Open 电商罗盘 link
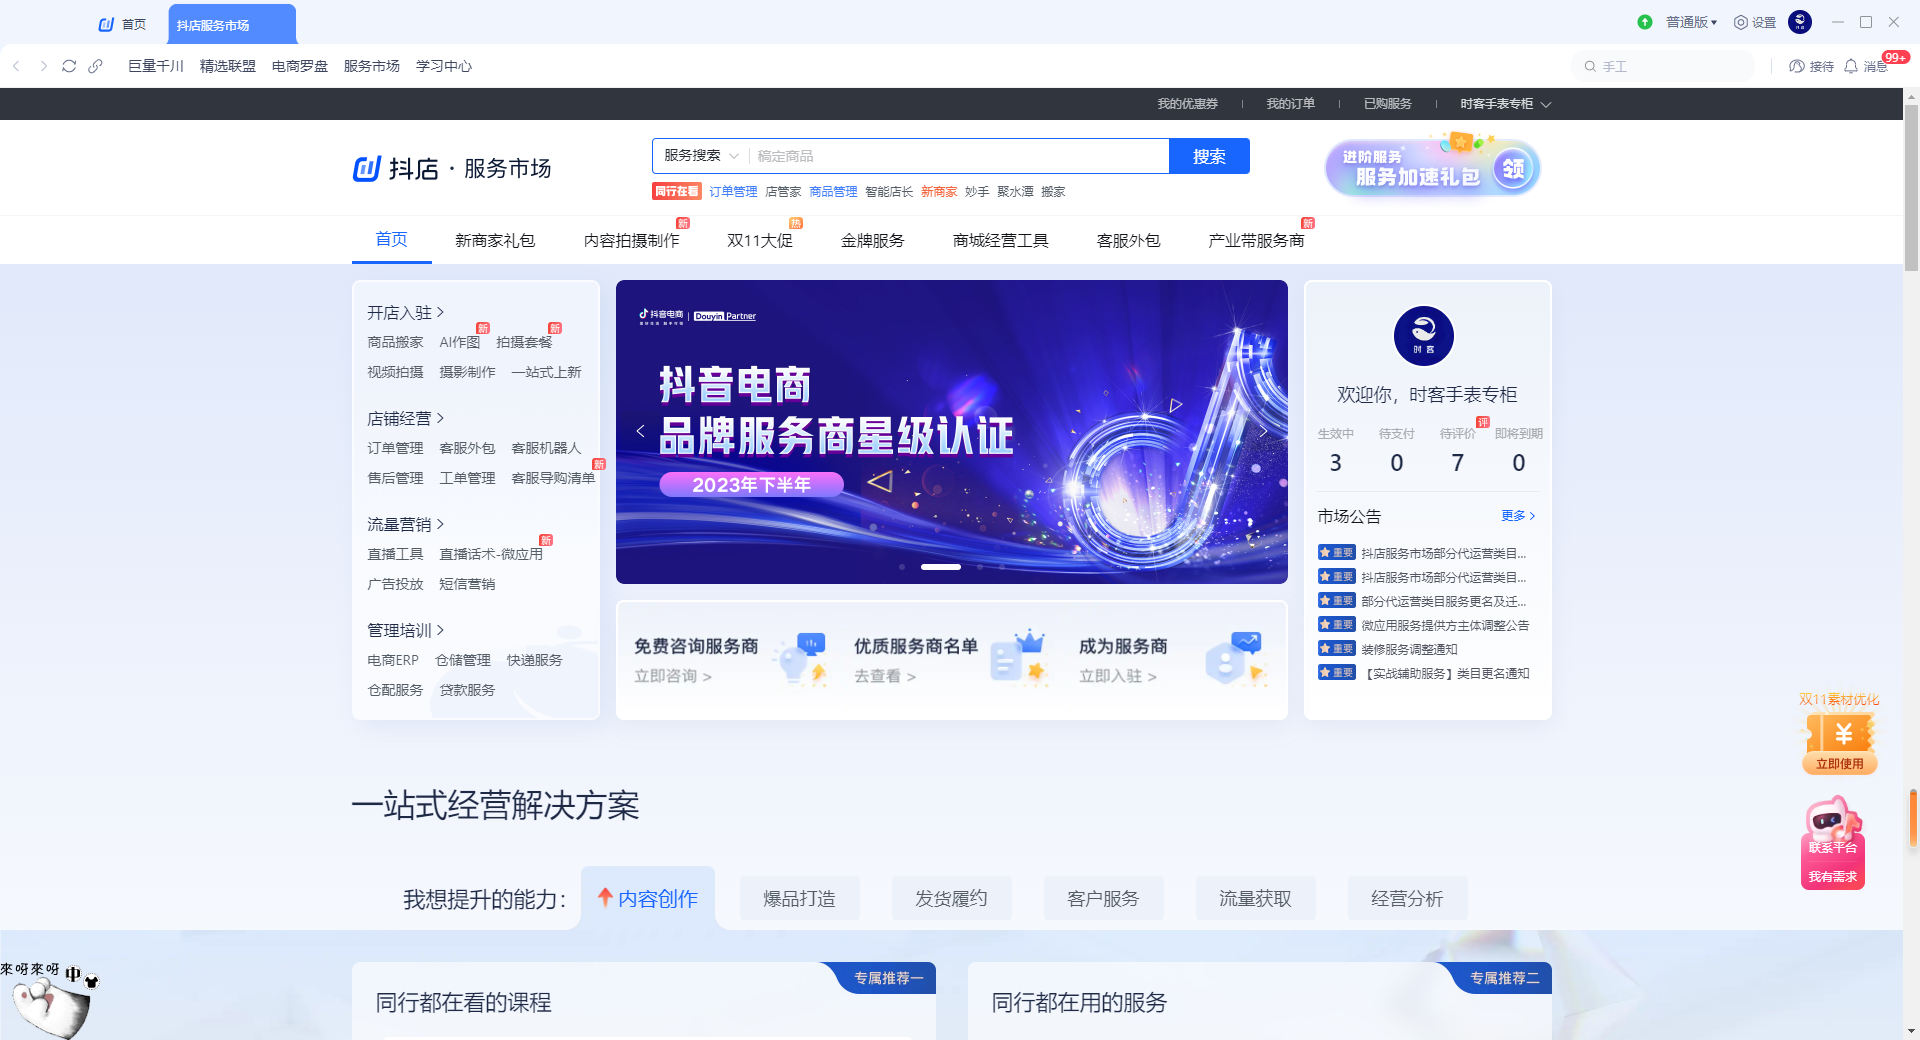This screenshot has height=1040, width=1920. pyautogui.click(x=300, y=66)
